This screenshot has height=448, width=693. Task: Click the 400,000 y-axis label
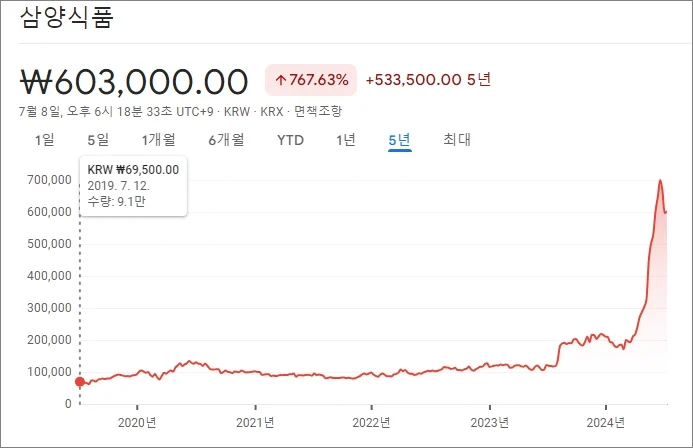coord(50,276)
